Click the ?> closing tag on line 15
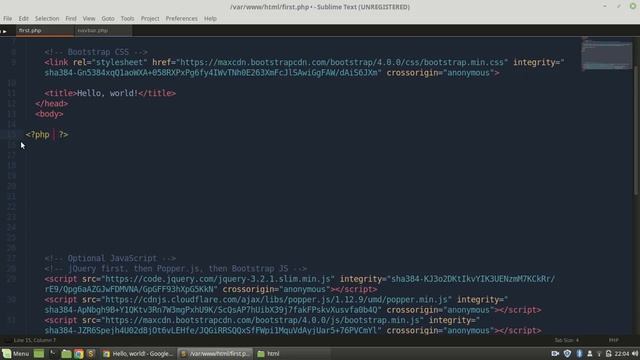Screen dimensions: 640x360 pos(63,135)
